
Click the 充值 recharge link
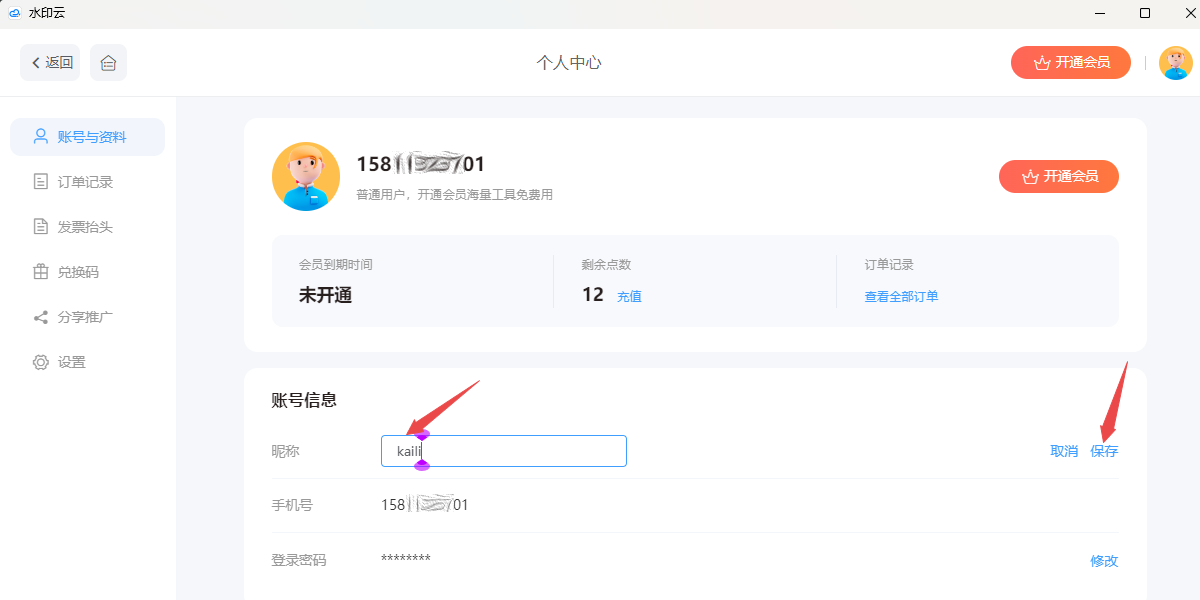[x=629, y=296]
